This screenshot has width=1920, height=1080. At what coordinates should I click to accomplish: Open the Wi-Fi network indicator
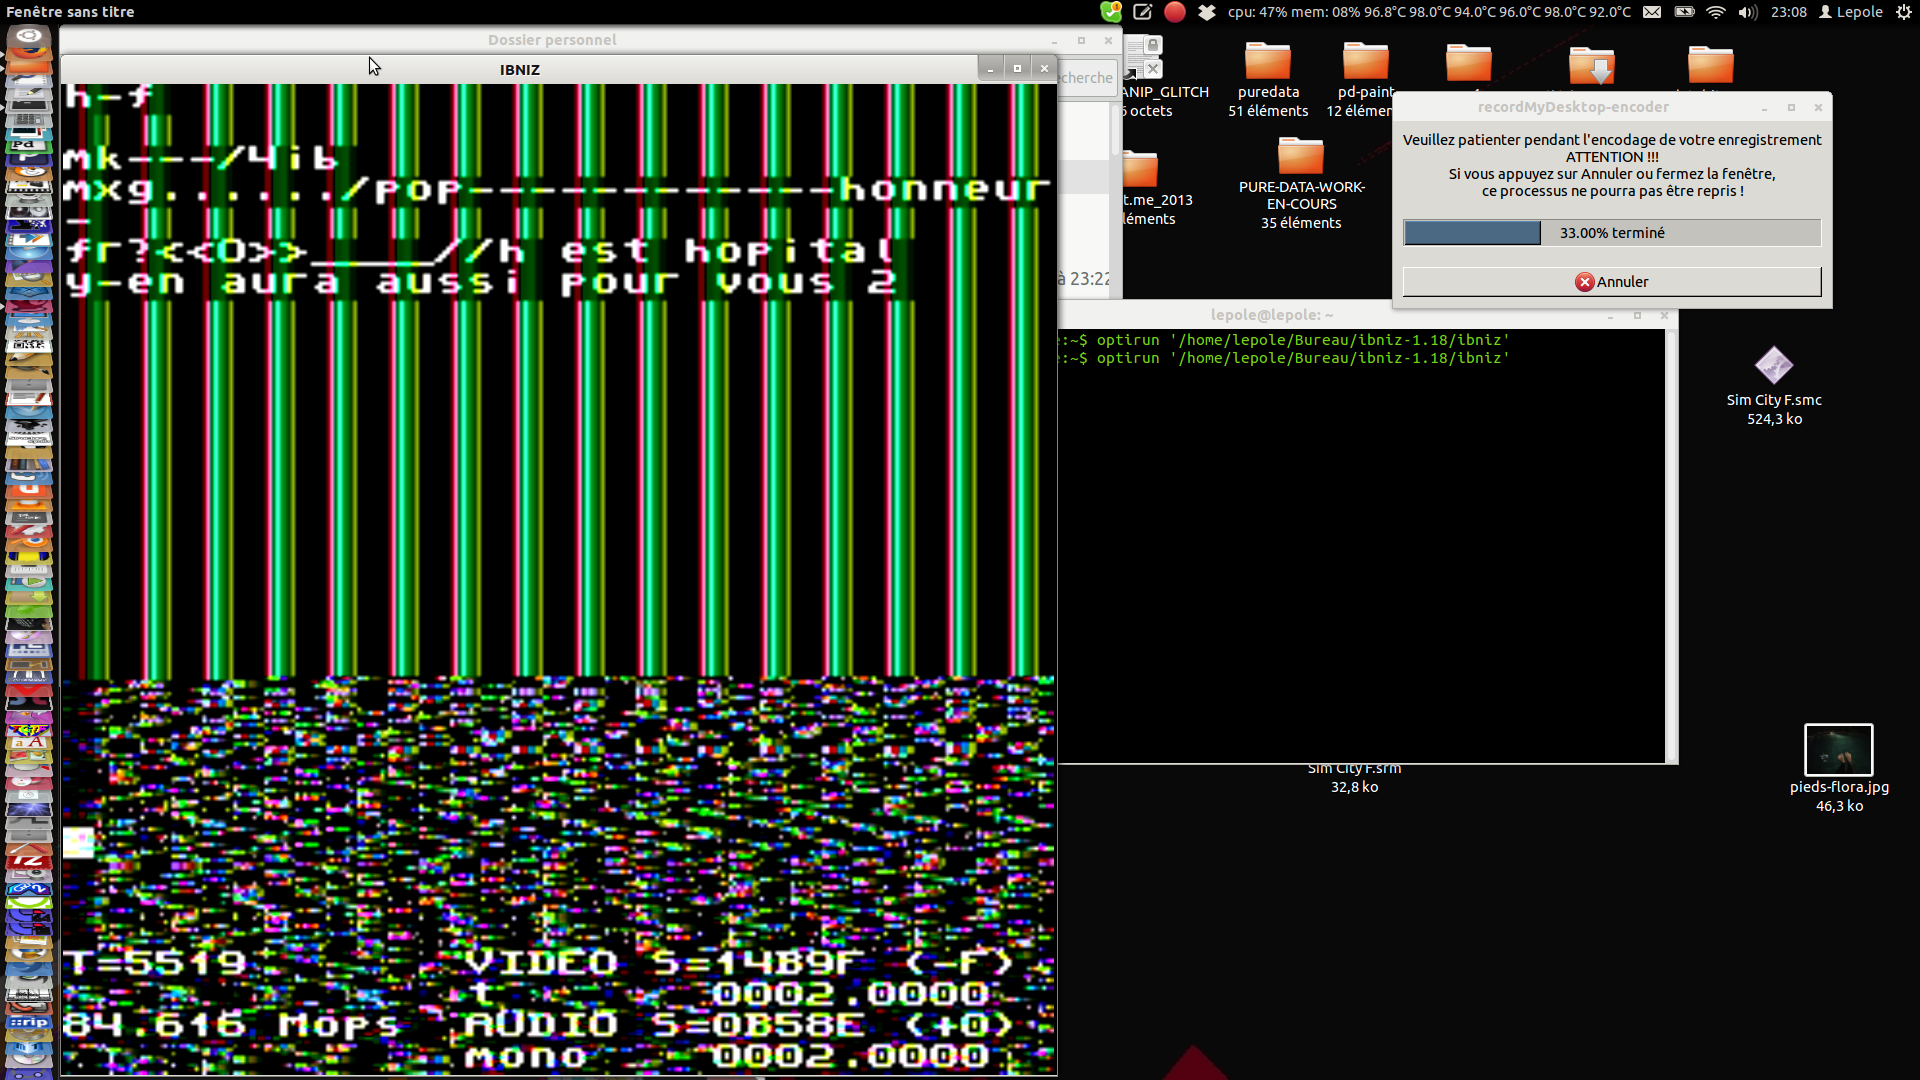[1716, 12]
